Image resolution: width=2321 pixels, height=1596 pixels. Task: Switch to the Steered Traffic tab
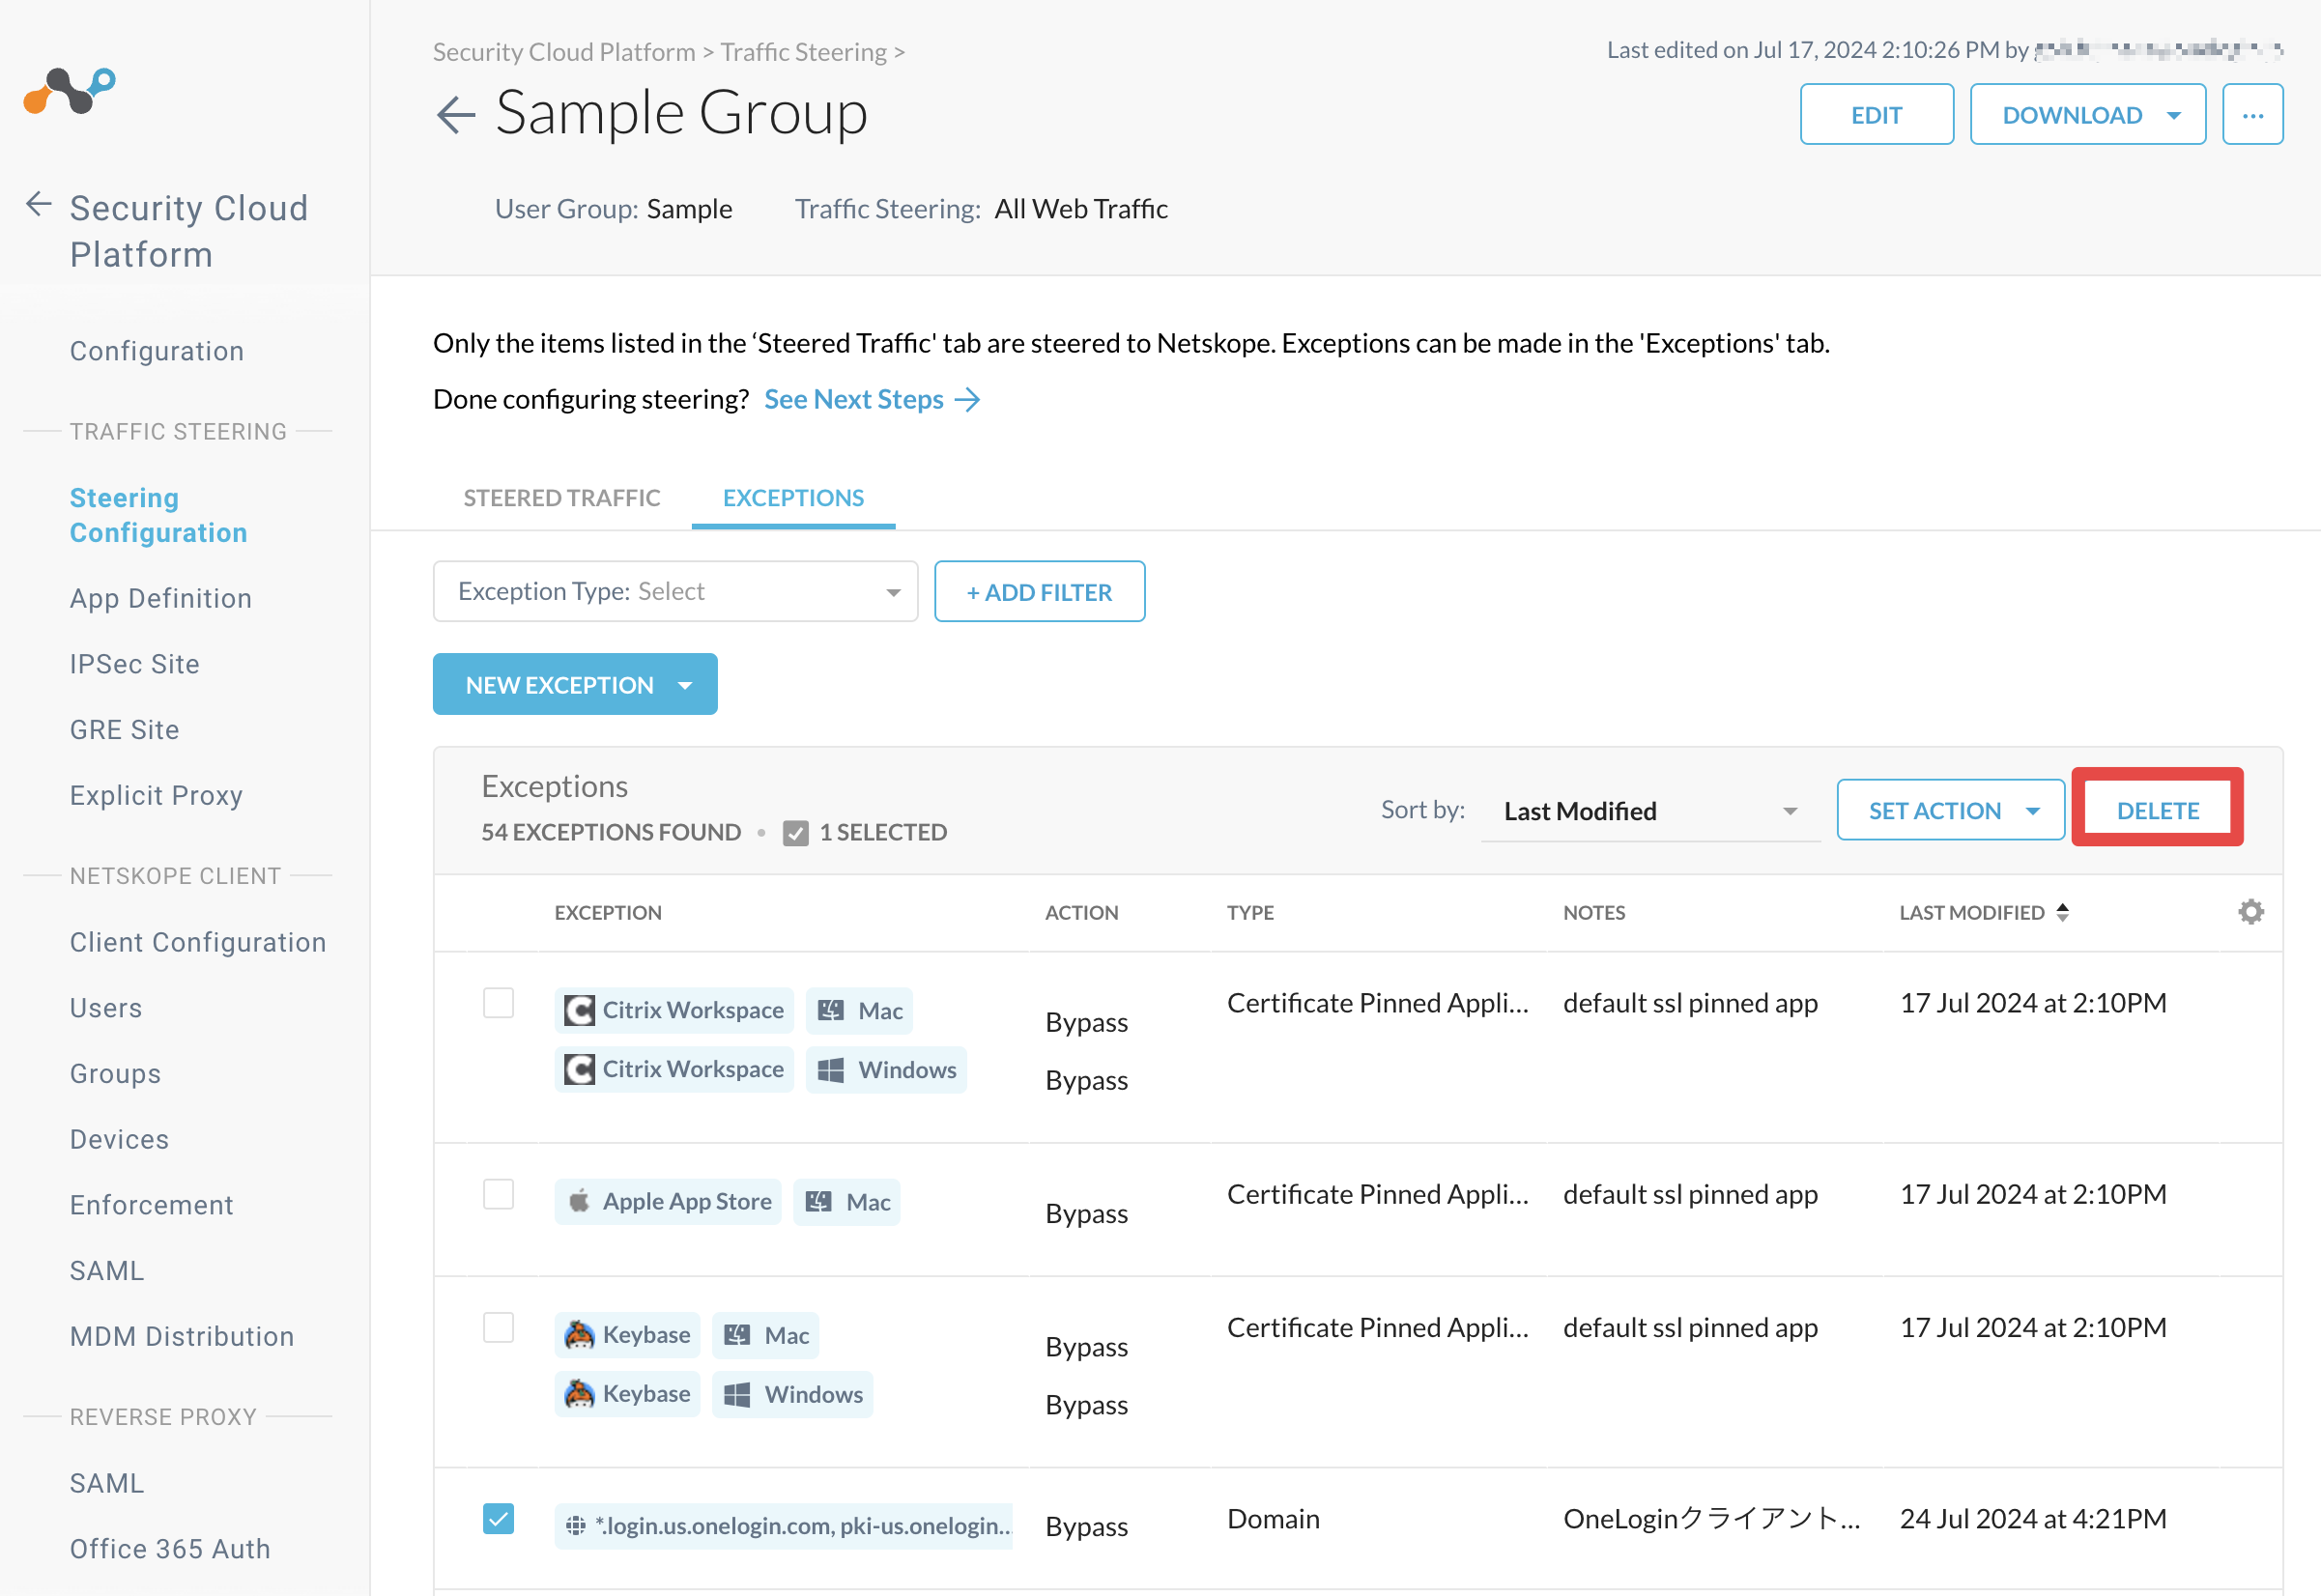click(562, 497)
